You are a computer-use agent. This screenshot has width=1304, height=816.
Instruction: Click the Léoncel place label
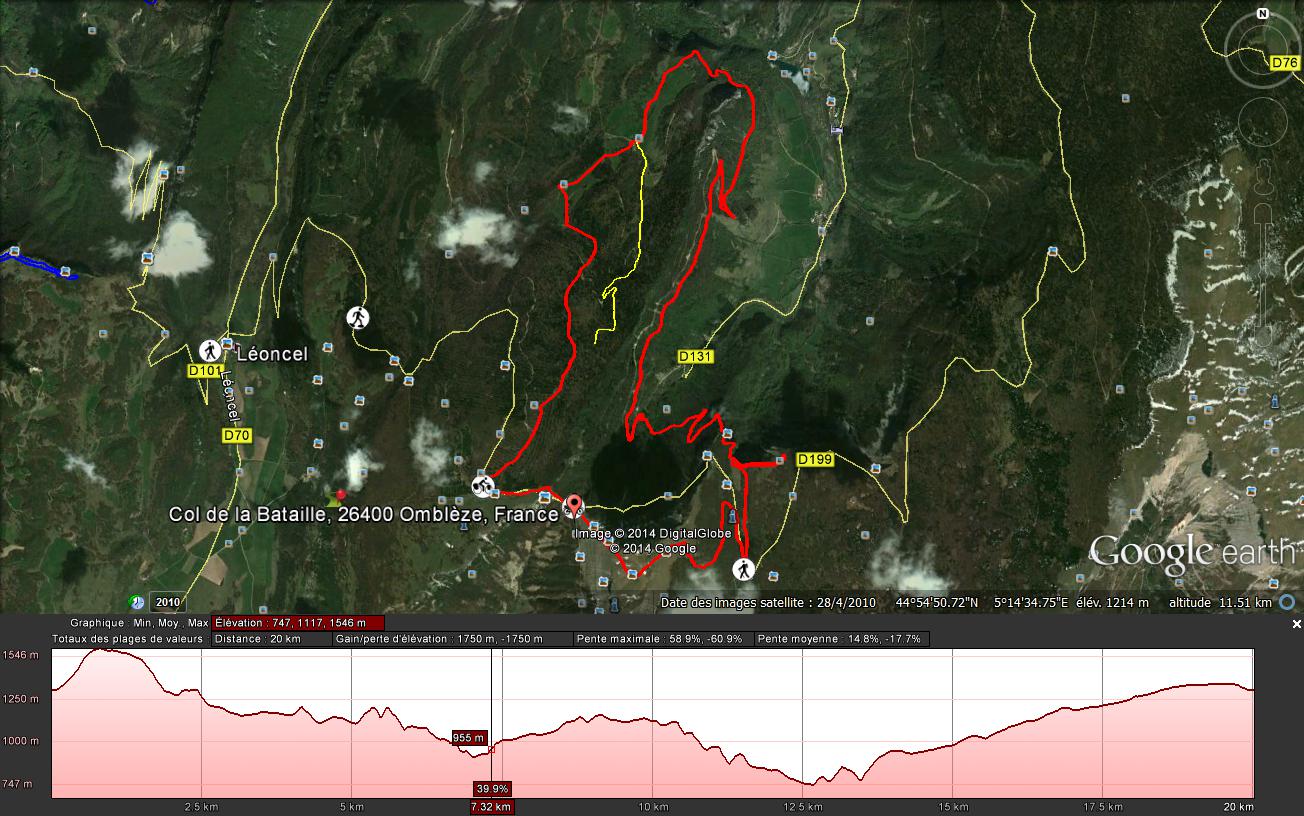271,353
